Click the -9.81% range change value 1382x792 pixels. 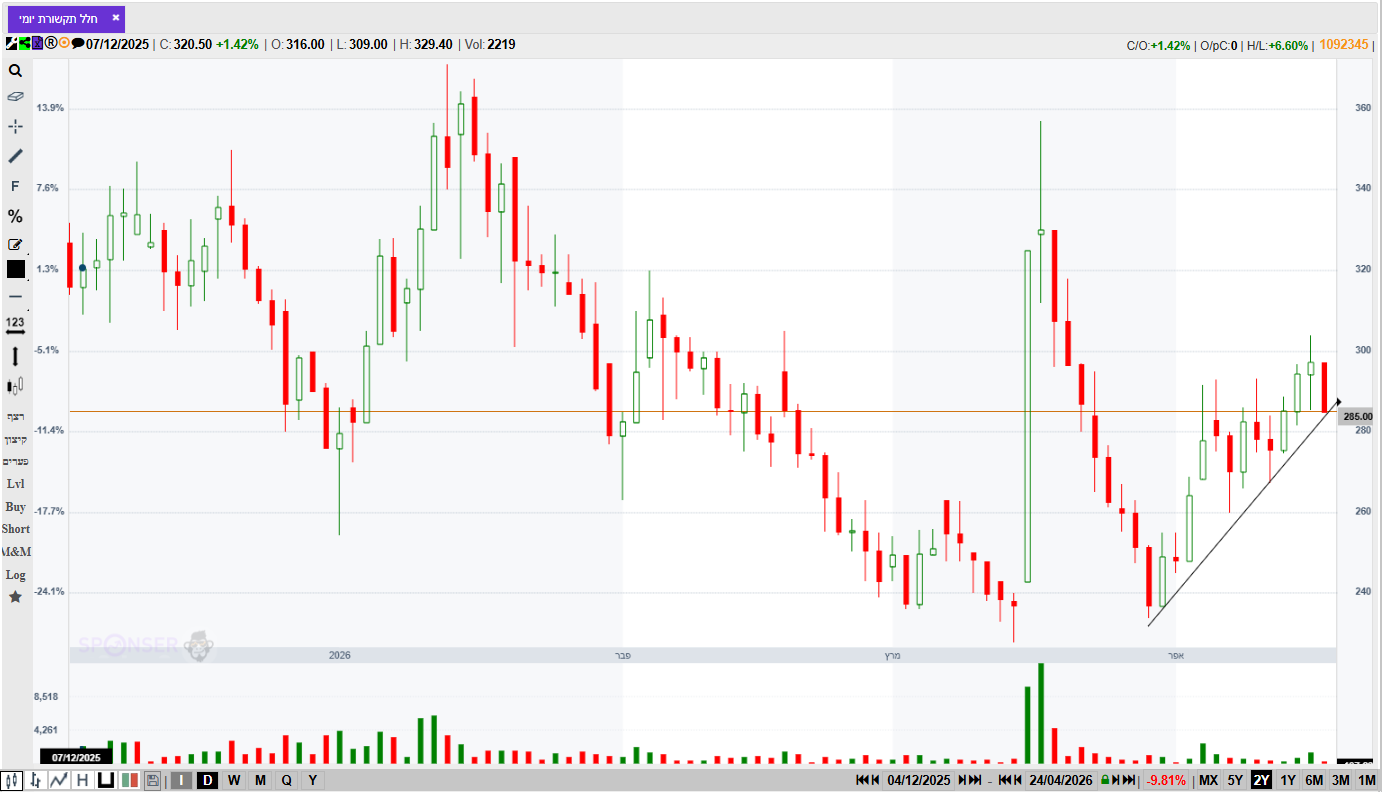1166,780
